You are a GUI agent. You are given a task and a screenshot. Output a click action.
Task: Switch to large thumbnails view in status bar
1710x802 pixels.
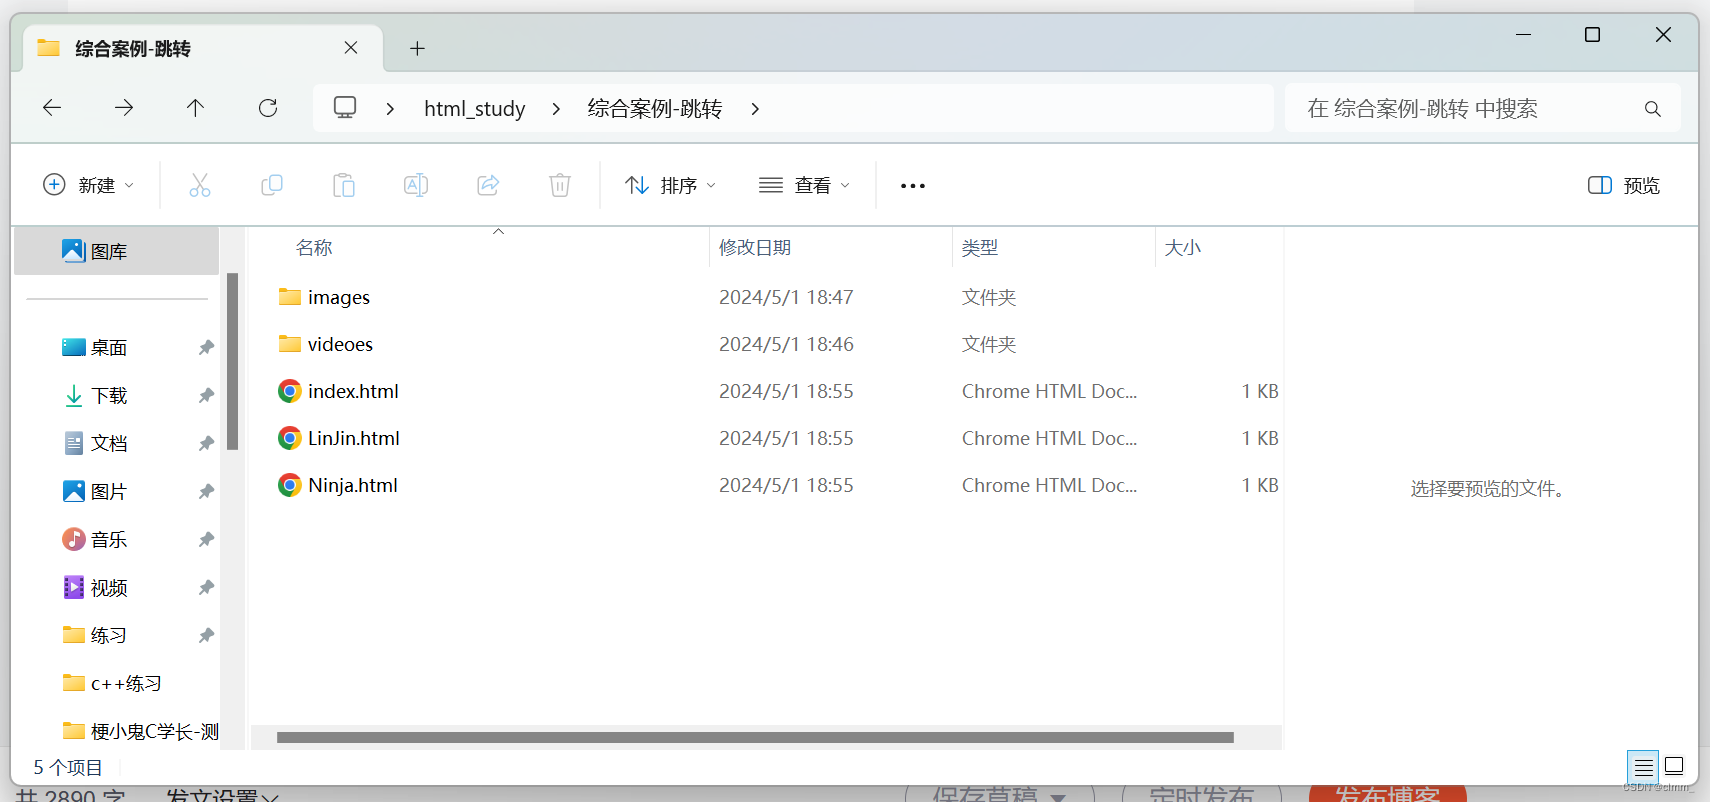pyautogui.click(x=1674, y=767)
